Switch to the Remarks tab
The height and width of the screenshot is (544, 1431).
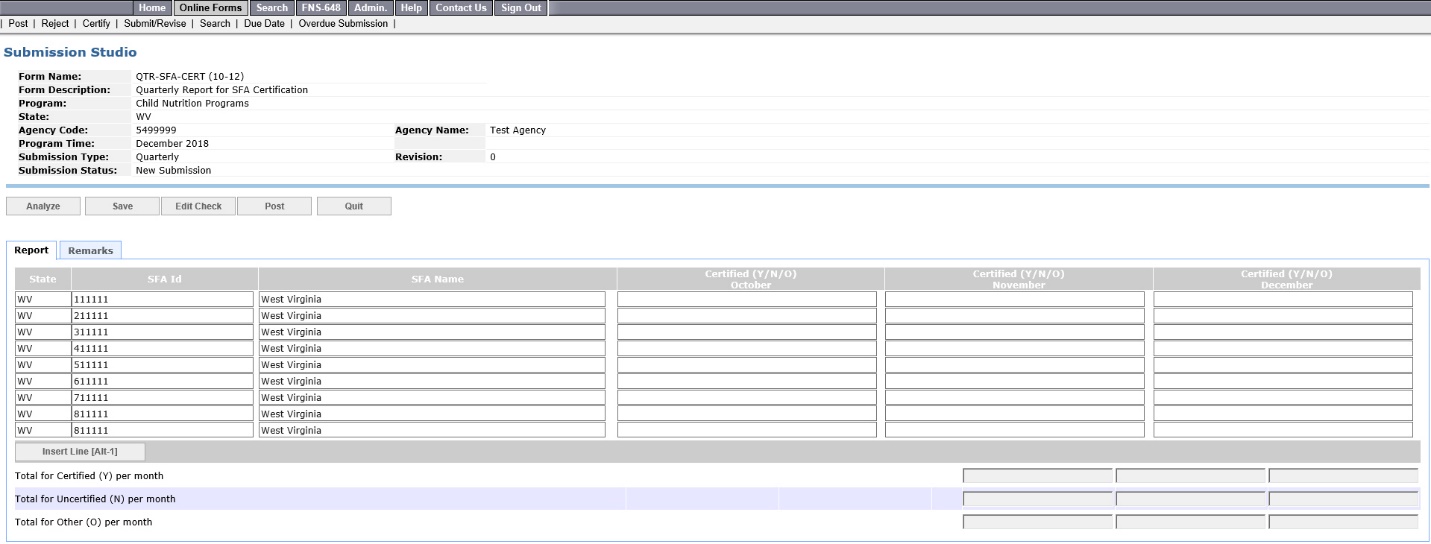pos(90,250)
